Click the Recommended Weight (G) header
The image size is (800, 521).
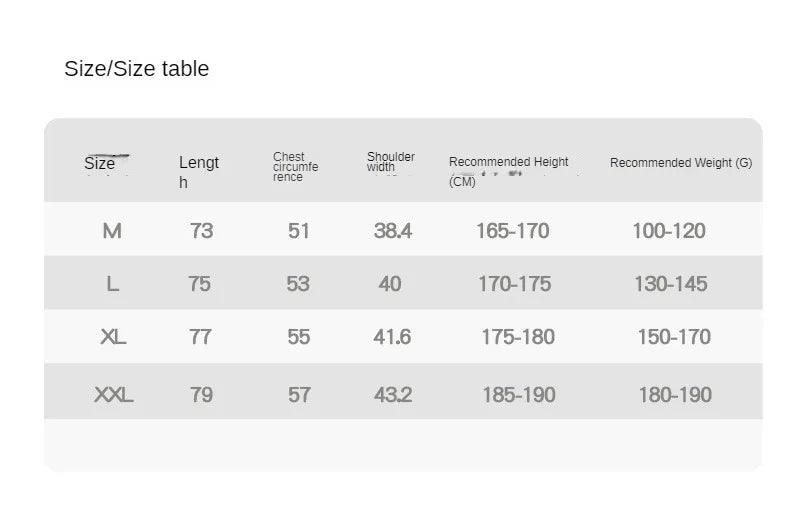(680, 163)
